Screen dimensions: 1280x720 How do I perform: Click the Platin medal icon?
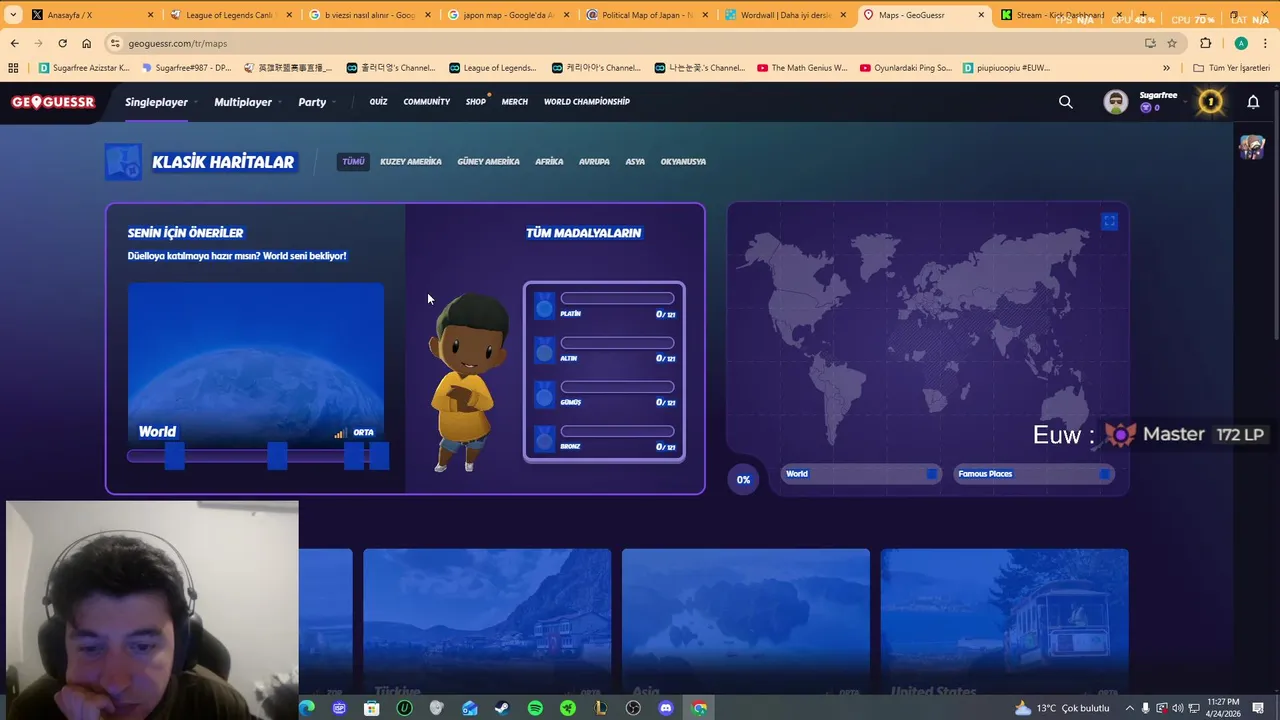coord(544,308)
